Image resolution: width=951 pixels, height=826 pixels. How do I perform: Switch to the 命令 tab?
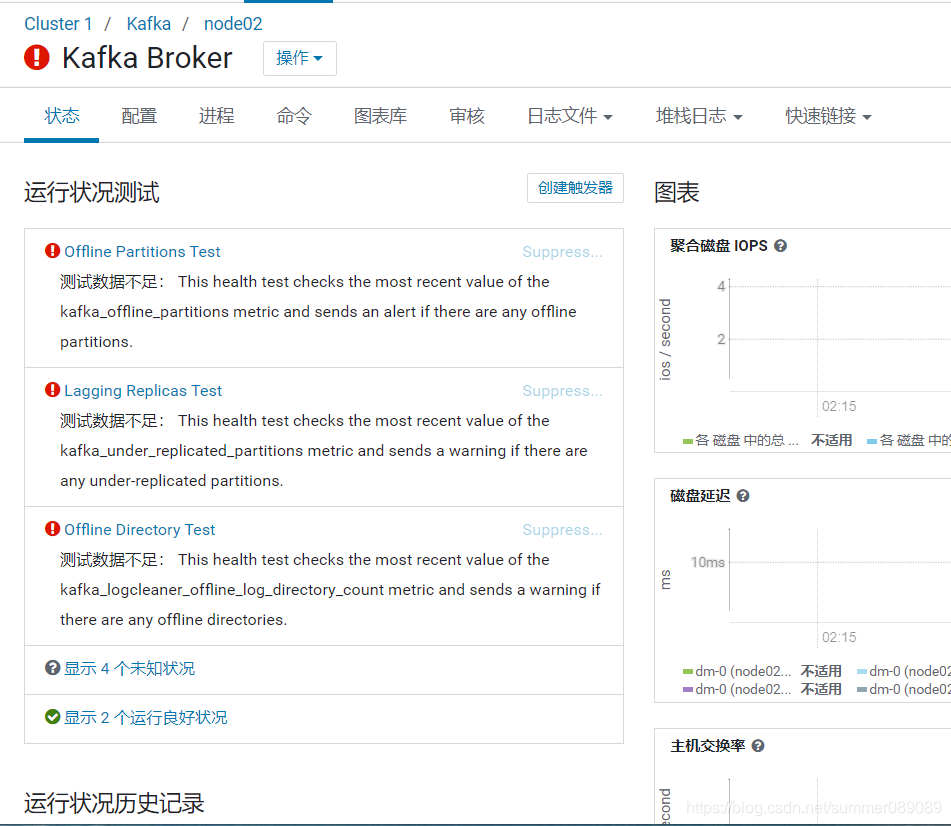coord(294,116)
